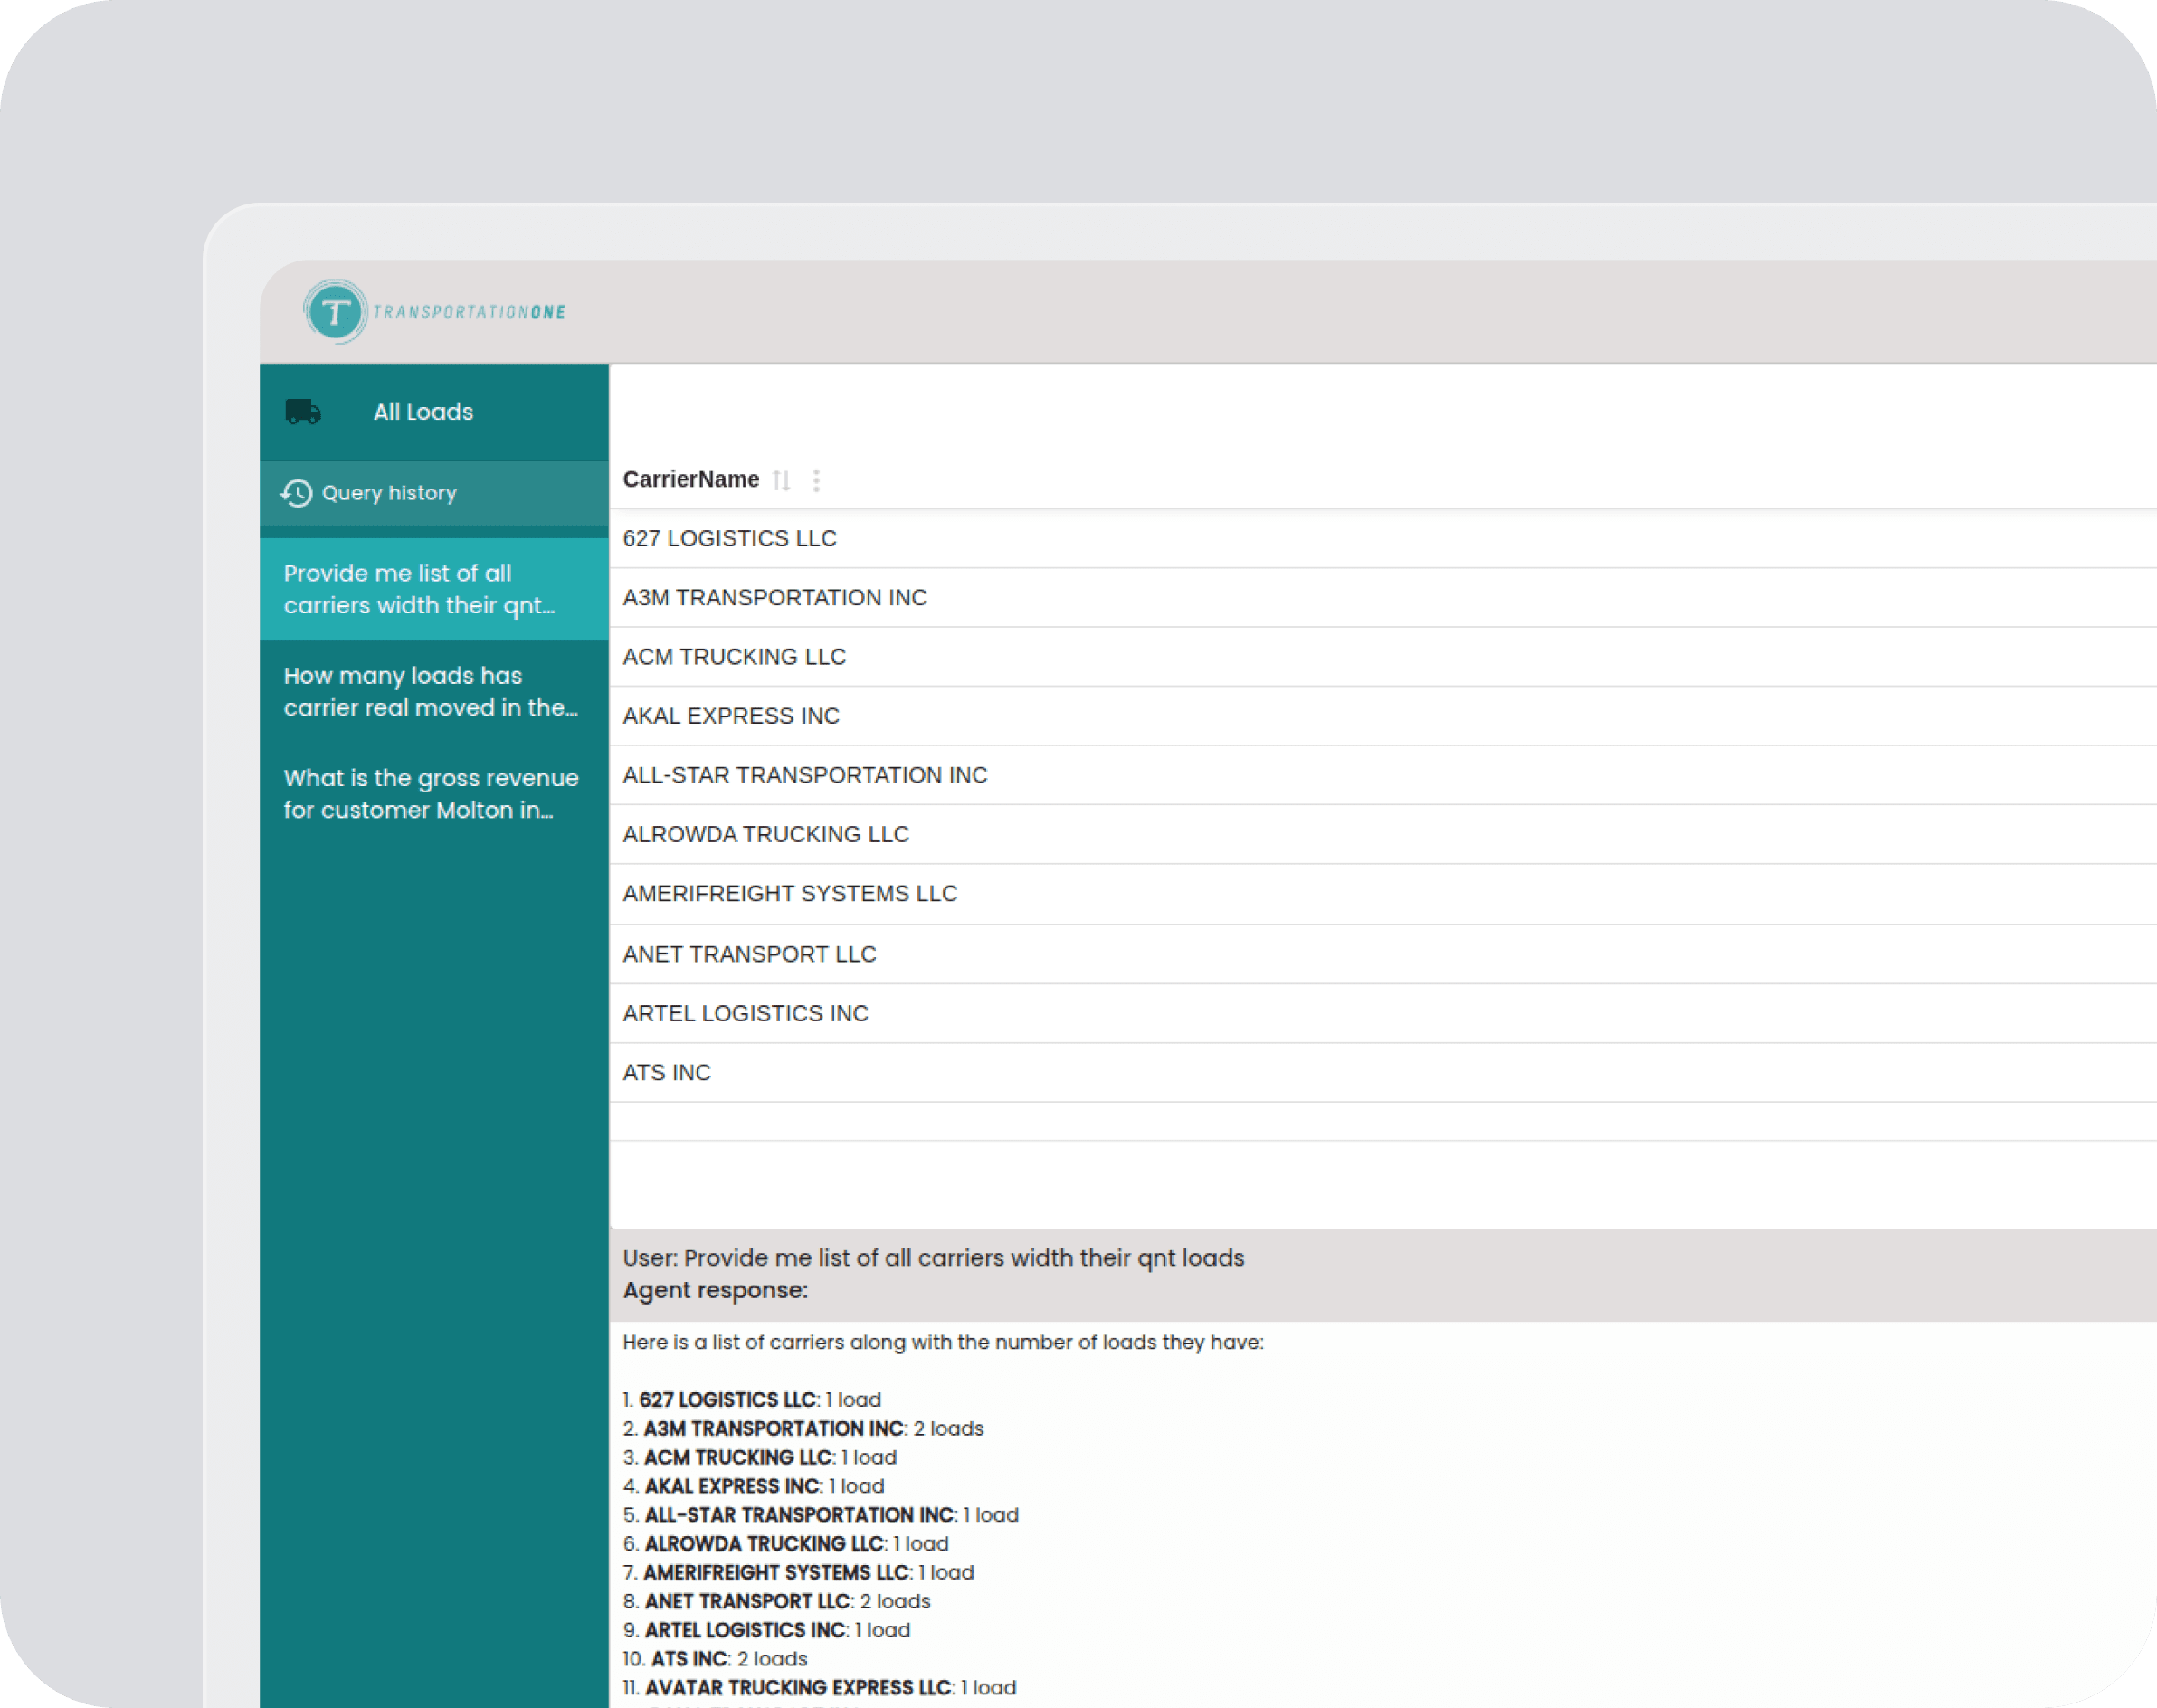Select the ALROWDA TRUCKING LLC row
The width and height of the screenshot is (2157, 1708).
point(765,835)
